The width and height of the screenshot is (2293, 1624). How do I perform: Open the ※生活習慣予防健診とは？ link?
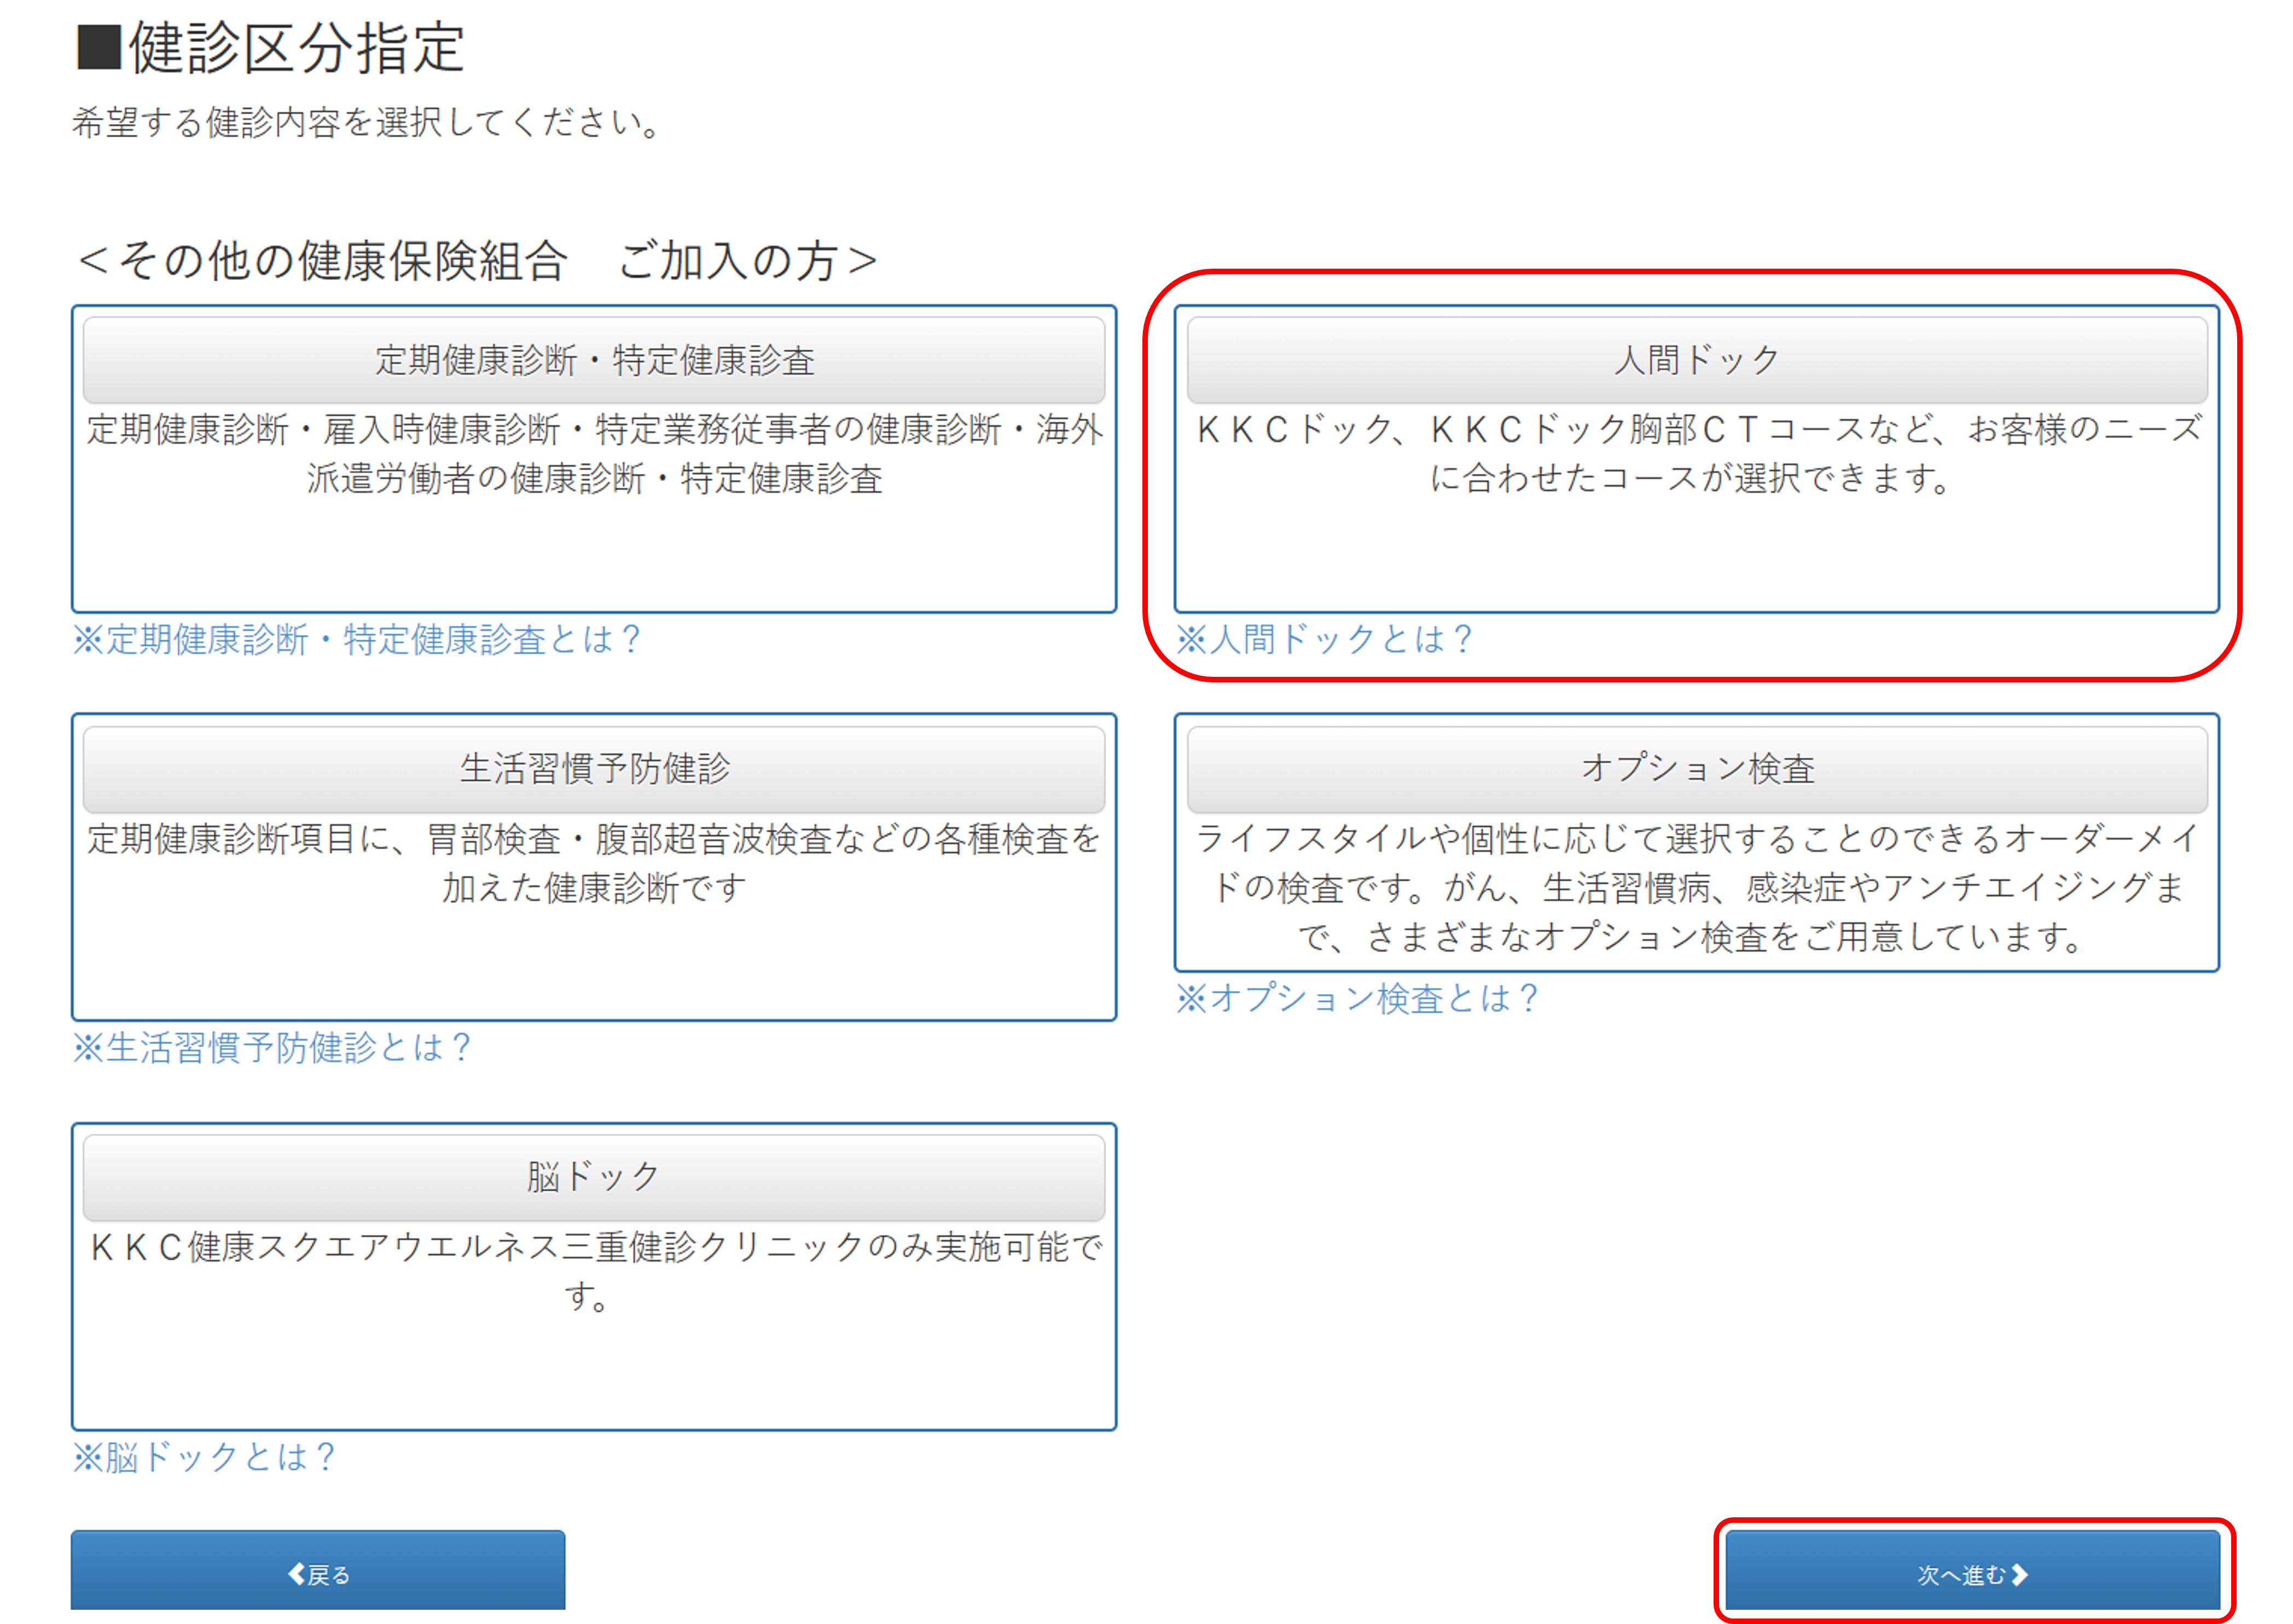tap(272, 1048)
